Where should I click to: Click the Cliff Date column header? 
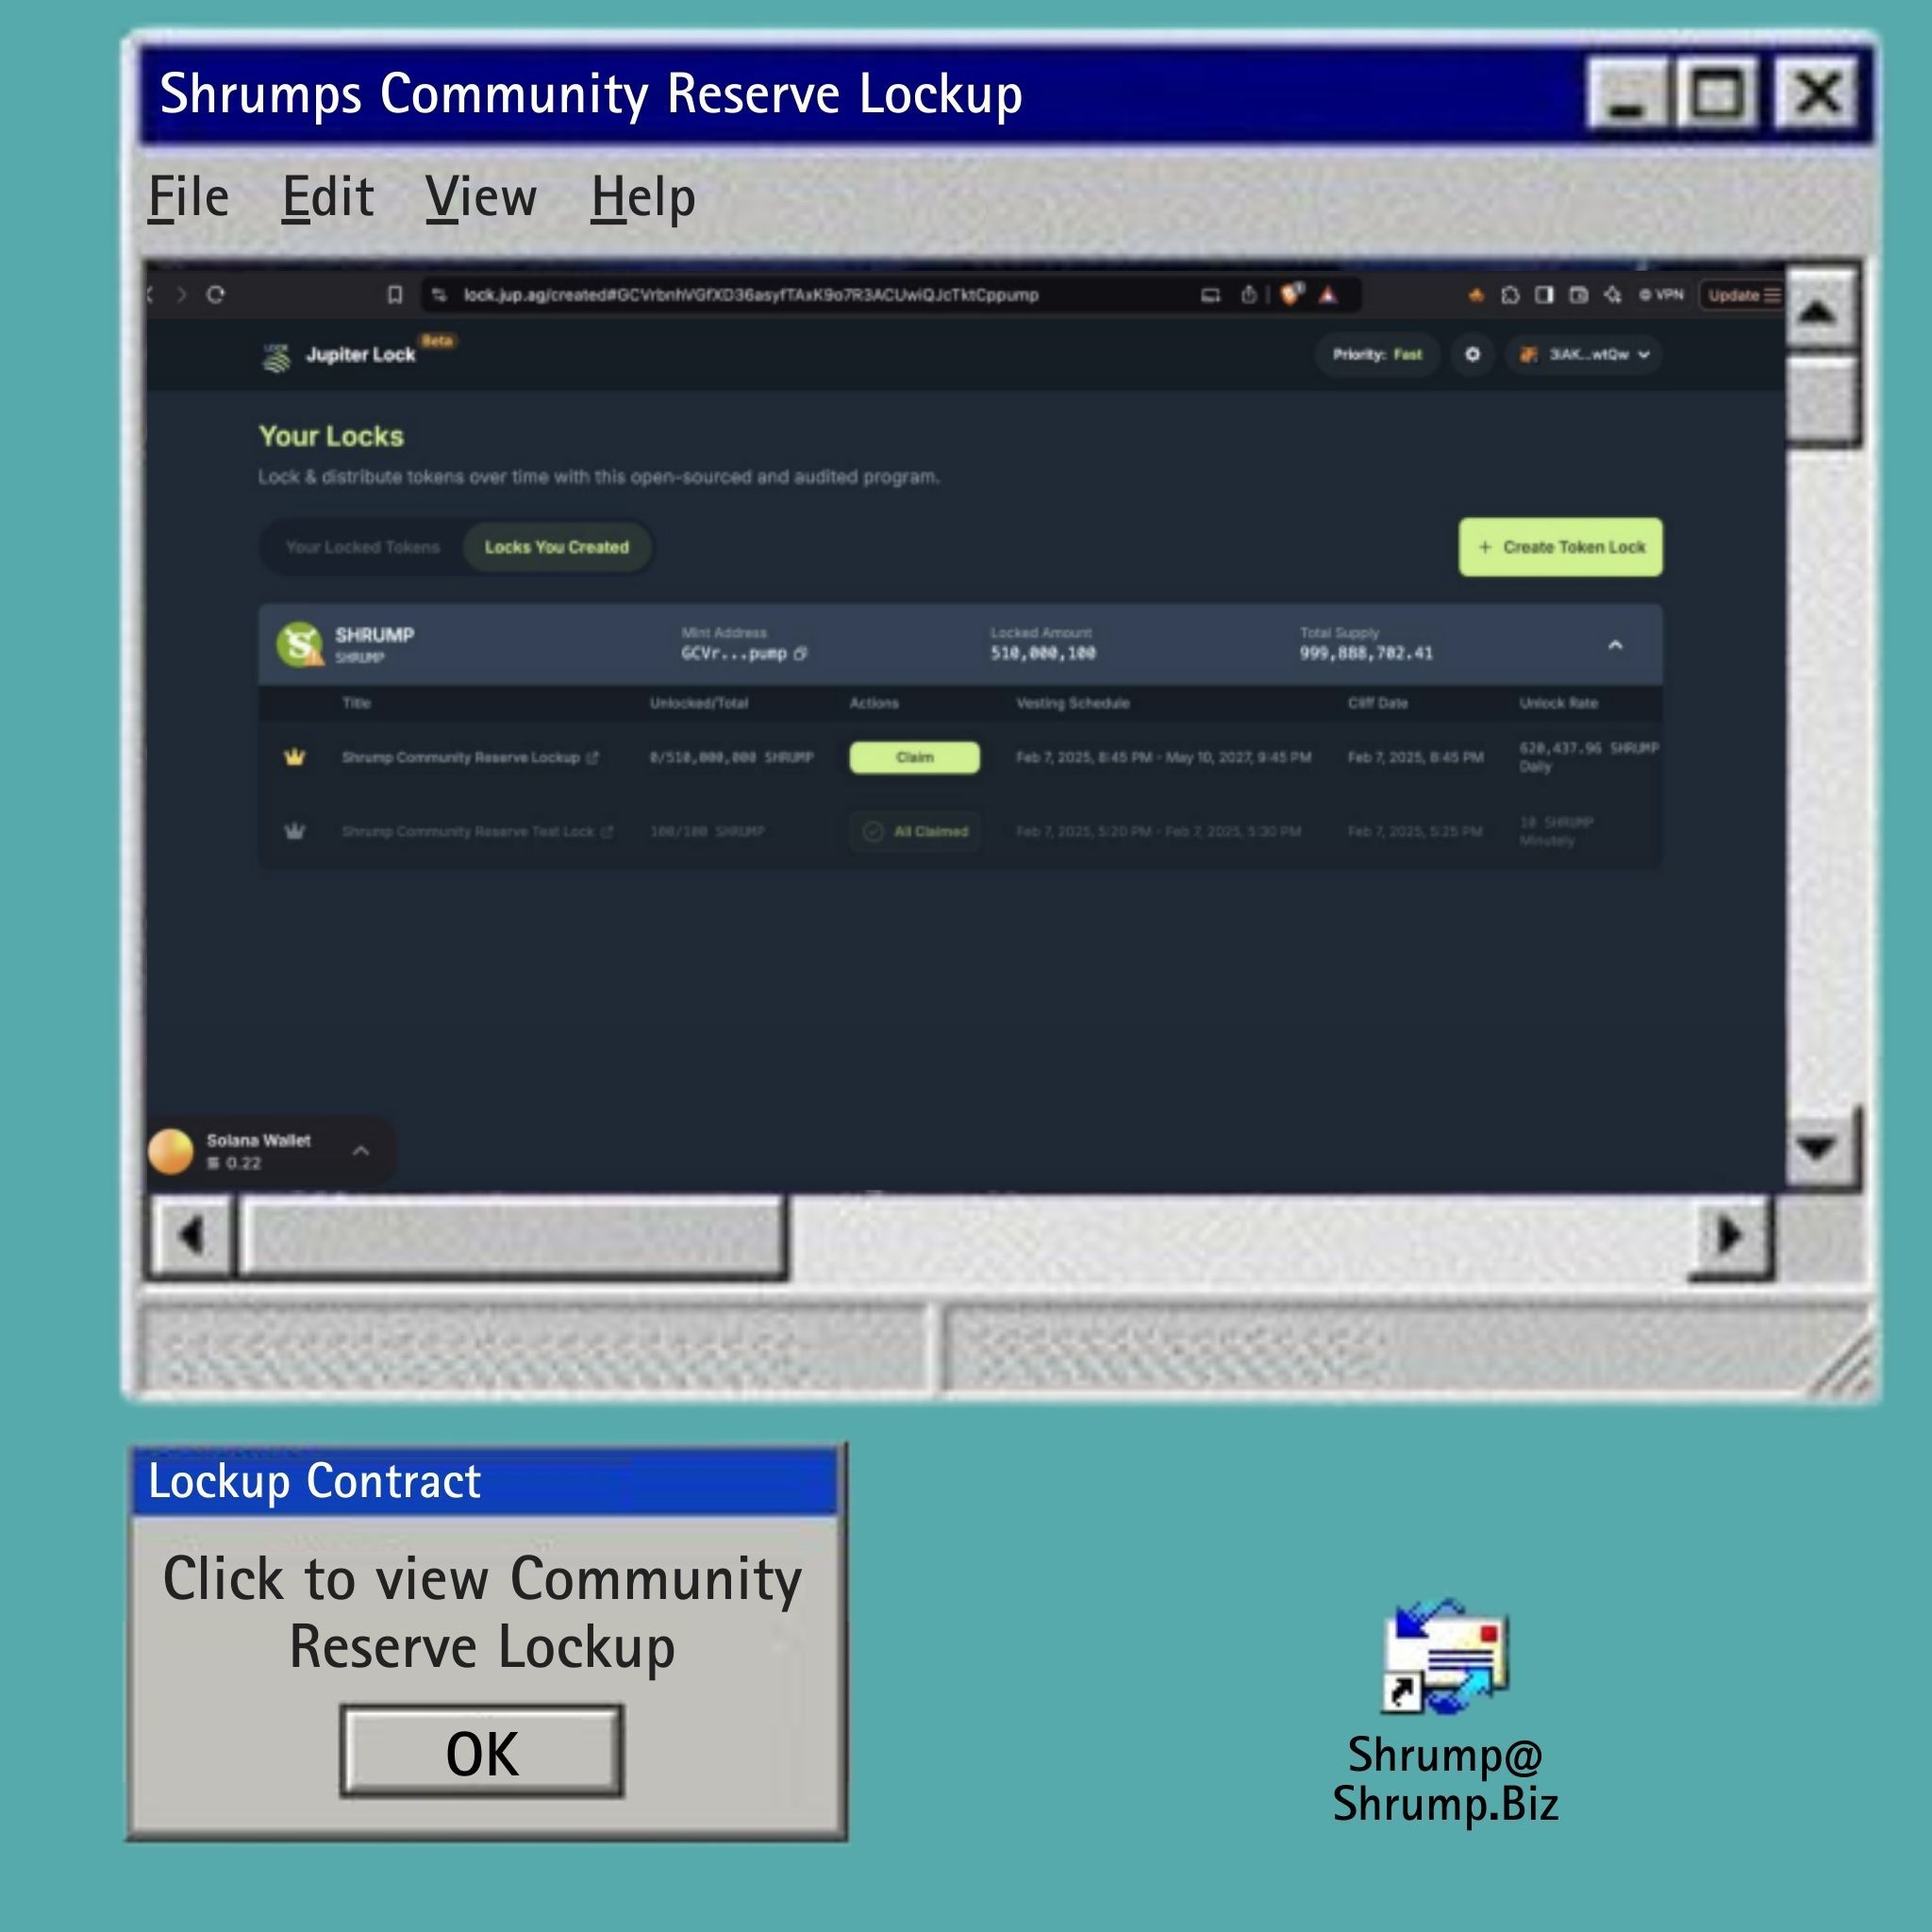click(1378, 703)
